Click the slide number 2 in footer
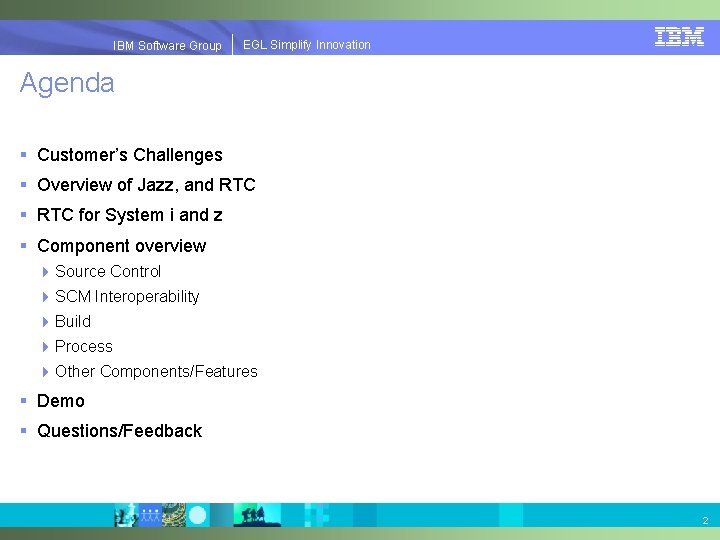Viewport: 720px width, 540px height. point(705,521)
